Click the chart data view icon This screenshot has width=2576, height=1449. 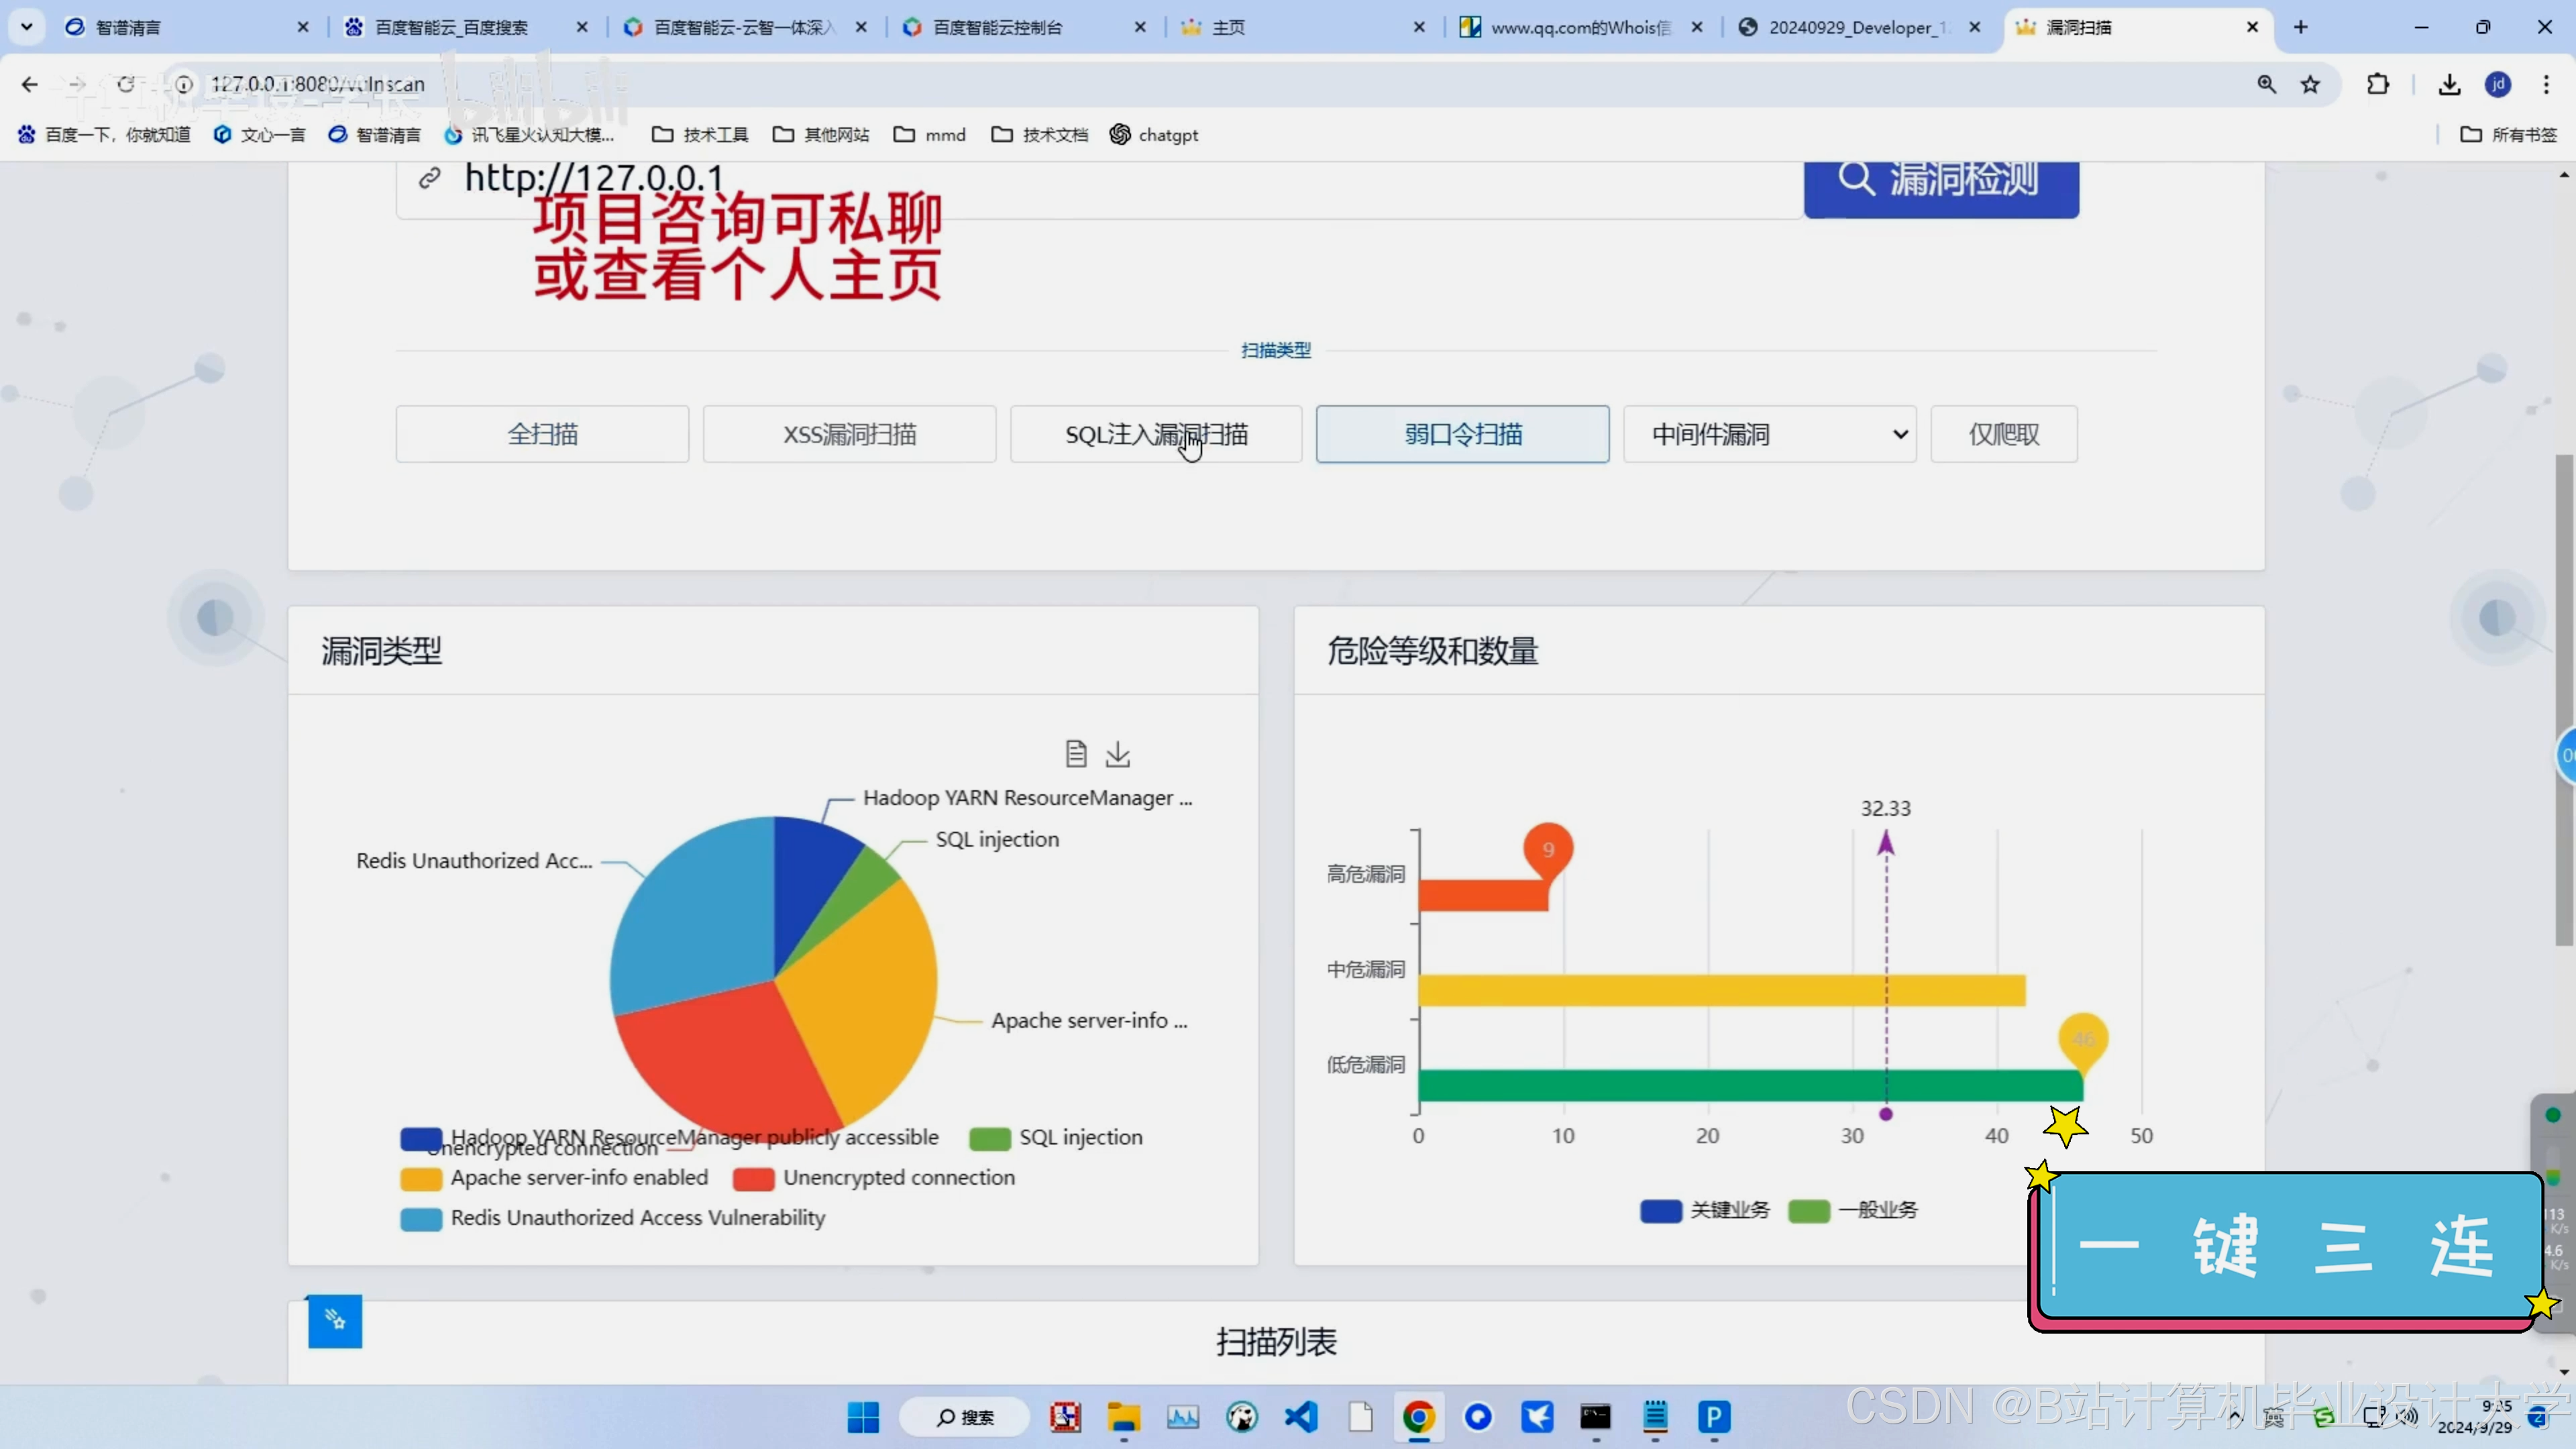(x=1075, y=754)
